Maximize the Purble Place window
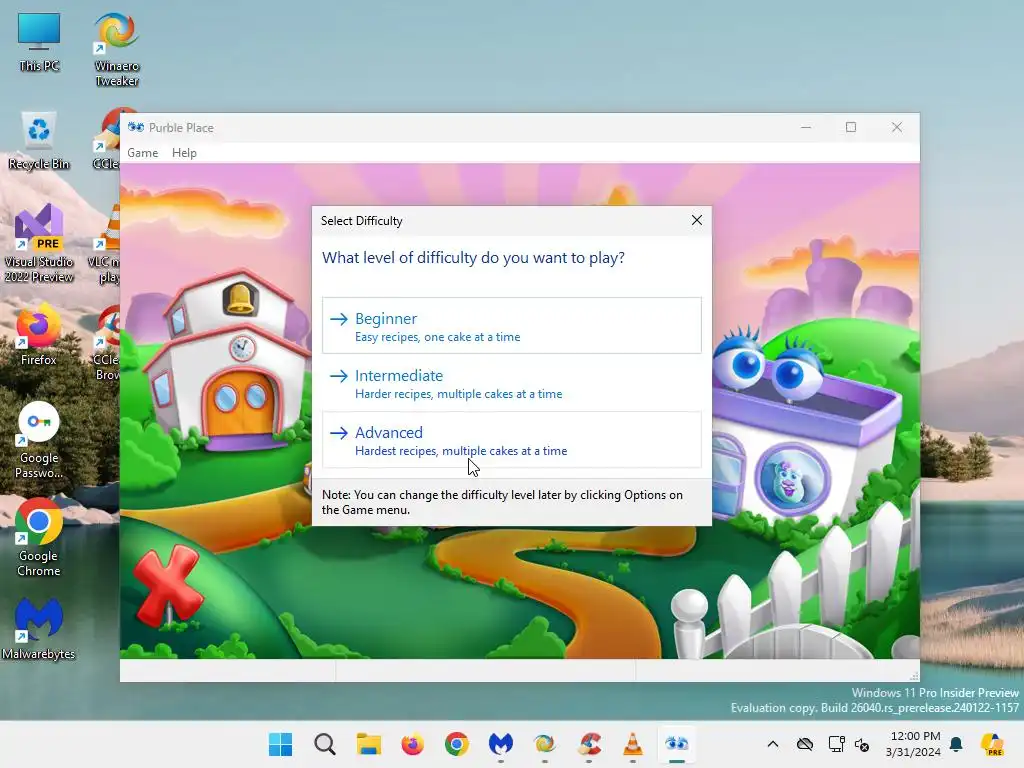This screenshot has width=1024, height=768. pos(851,127)
